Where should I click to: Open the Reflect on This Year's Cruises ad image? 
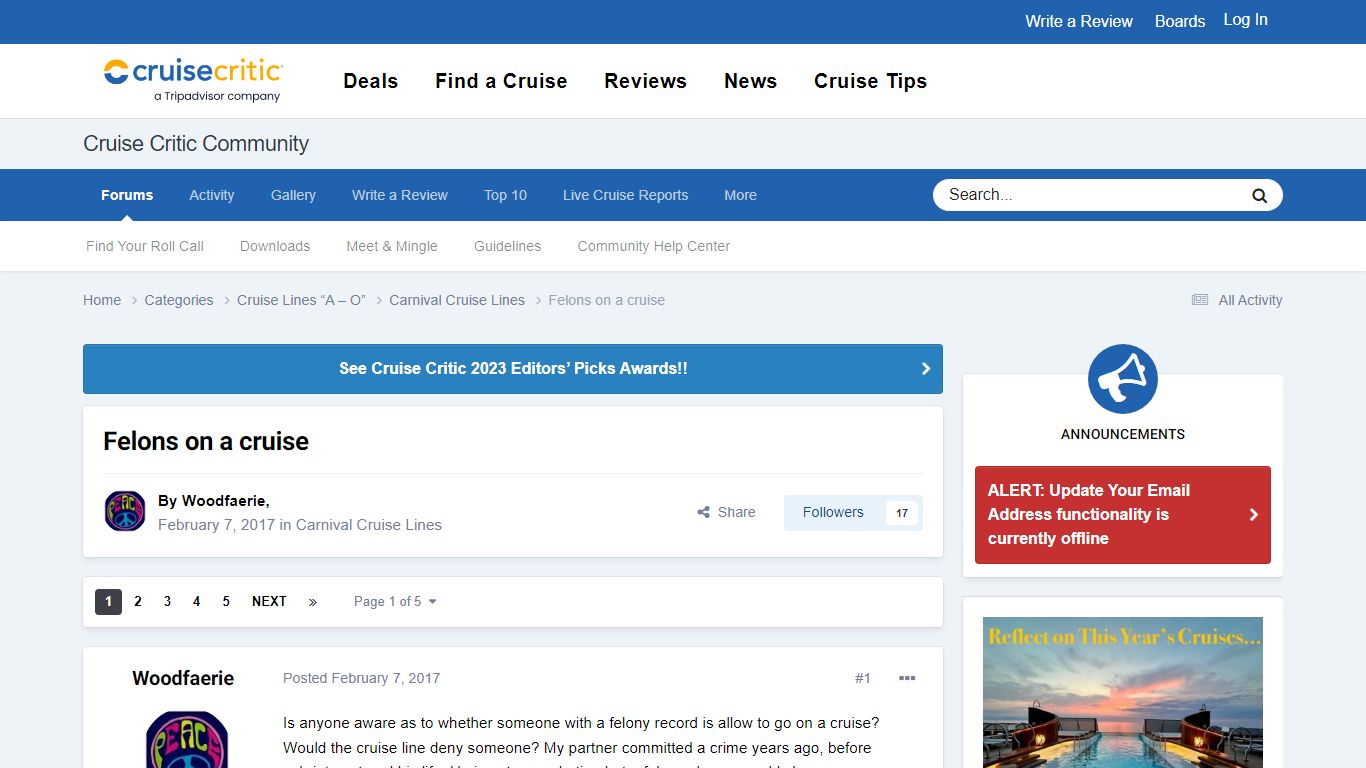(1123, 692)
